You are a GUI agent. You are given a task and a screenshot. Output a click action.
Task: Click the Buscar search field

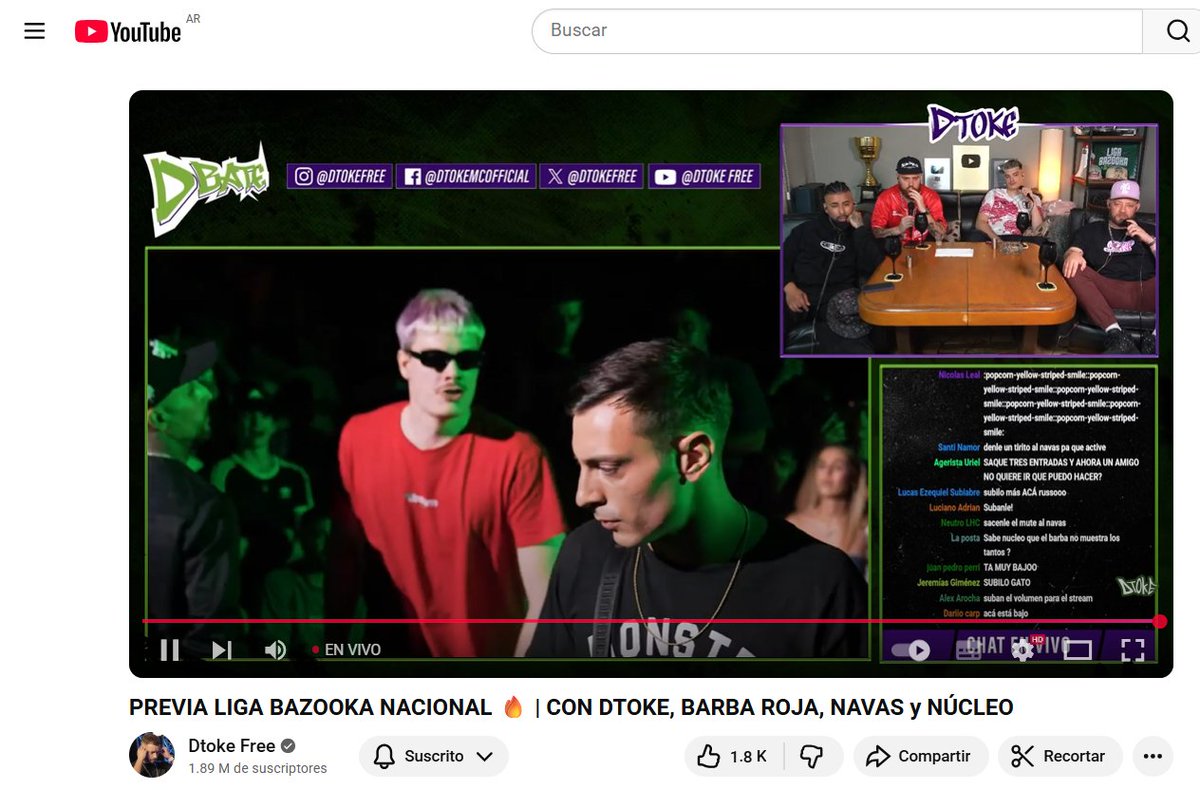837,31
